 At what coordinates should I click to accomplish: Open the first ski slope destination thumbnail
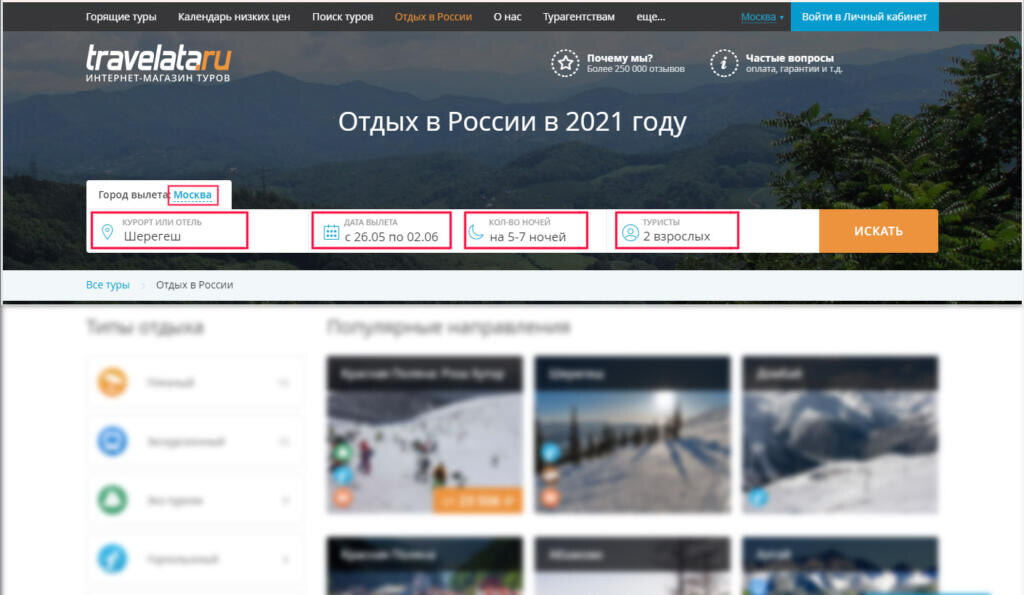(x=424, y=434)
